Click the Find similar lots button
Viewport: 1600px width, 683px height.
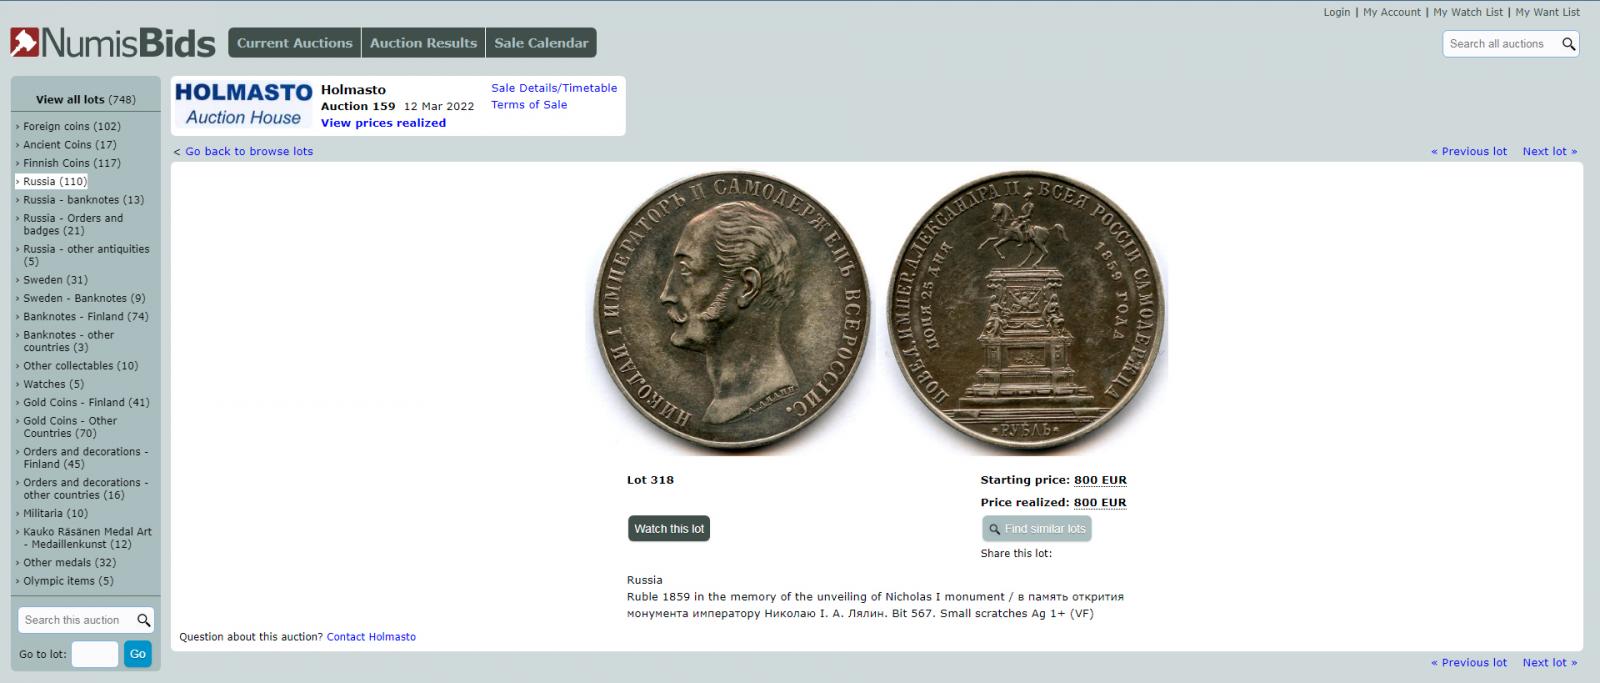1037,529
